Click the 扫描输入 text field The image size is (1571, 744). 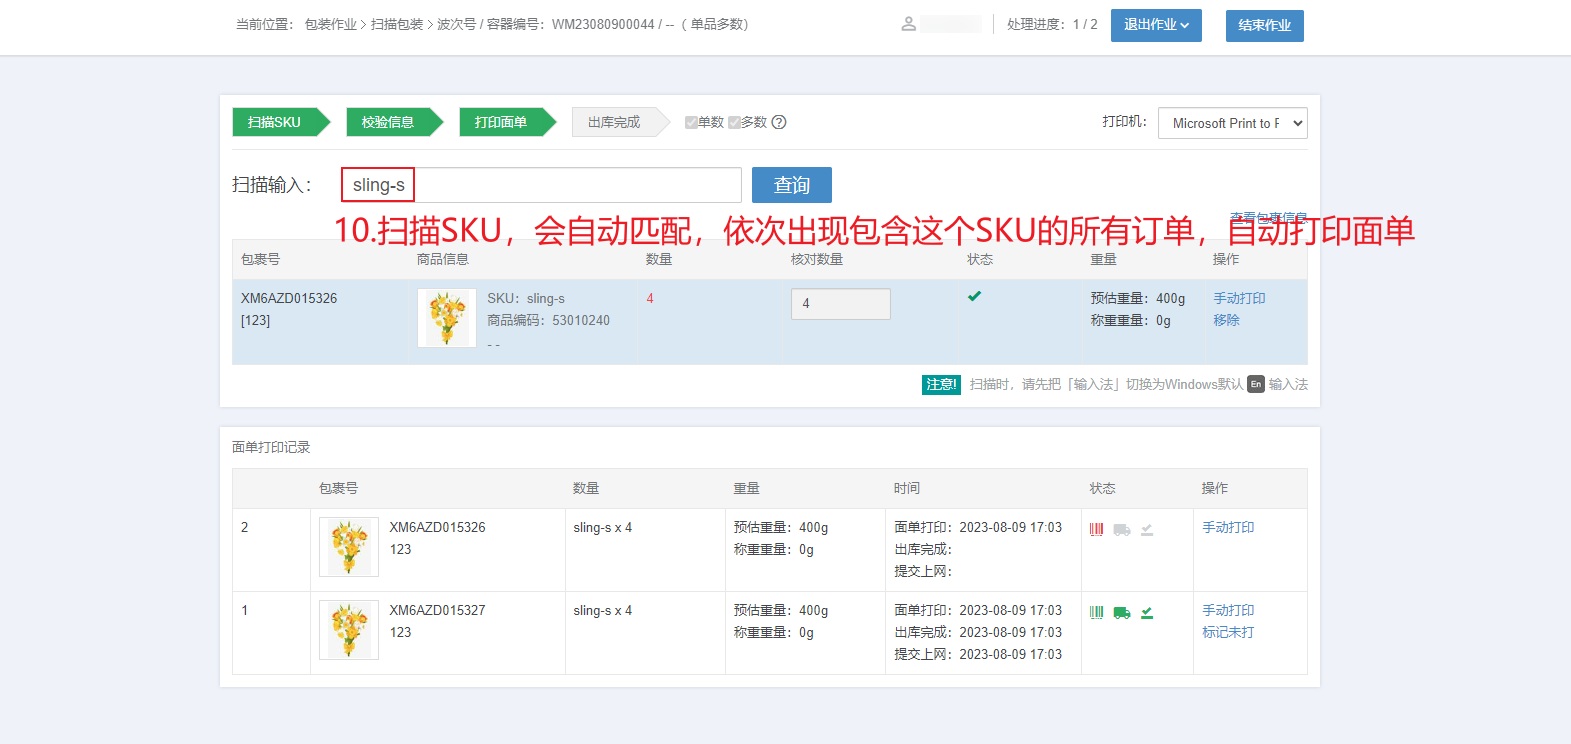tap(541, 185)
